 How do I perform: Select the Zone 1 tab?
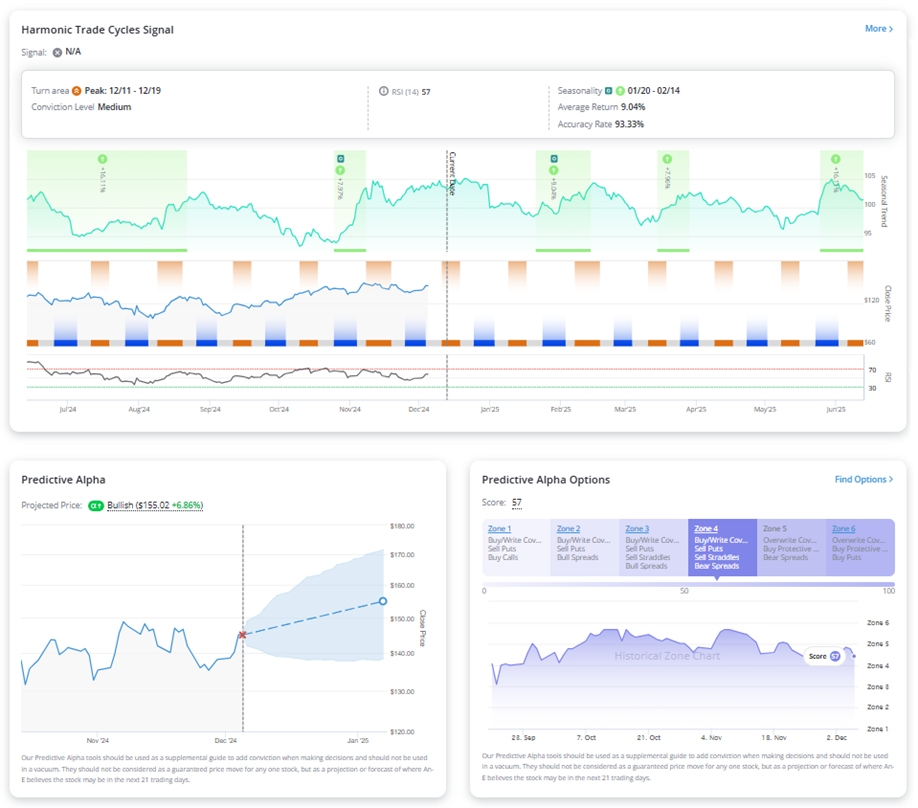coord(516,547)
